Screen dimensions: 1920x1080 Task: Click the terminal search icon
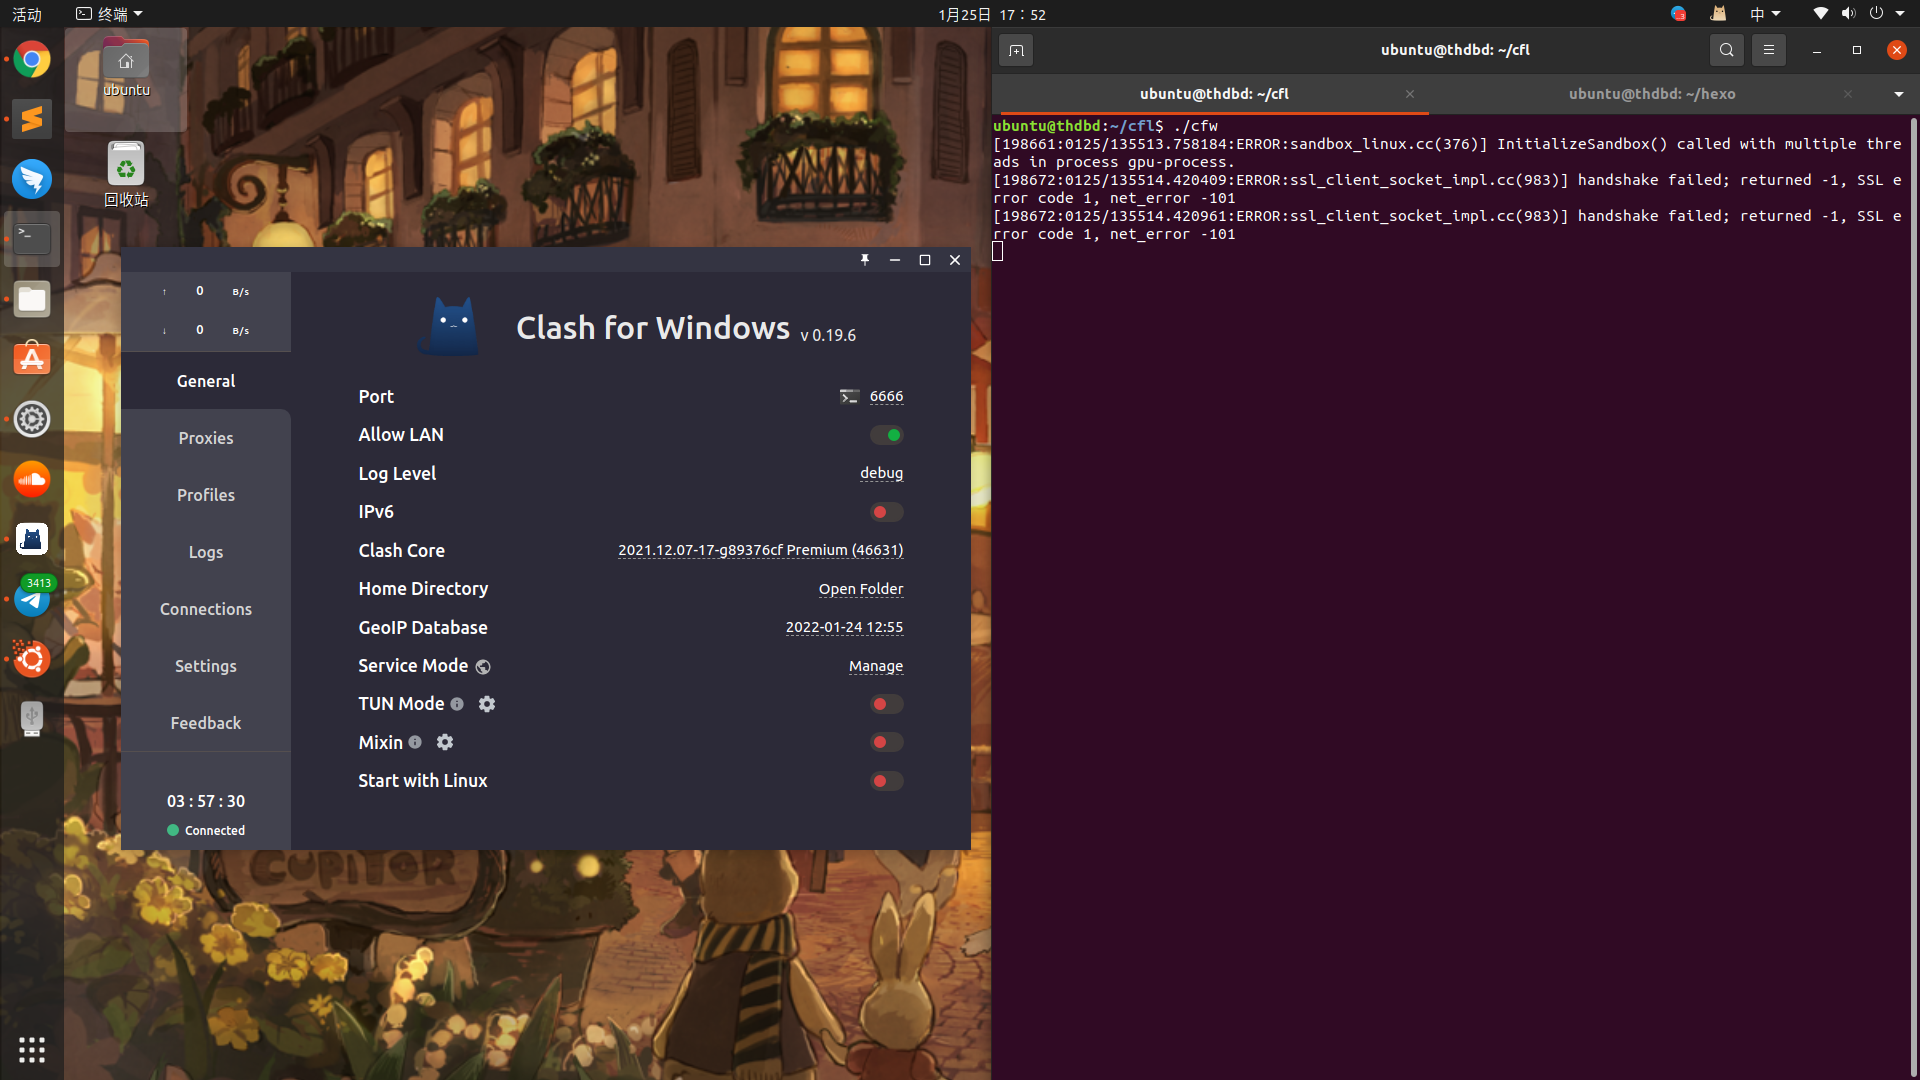point(1726,50)
